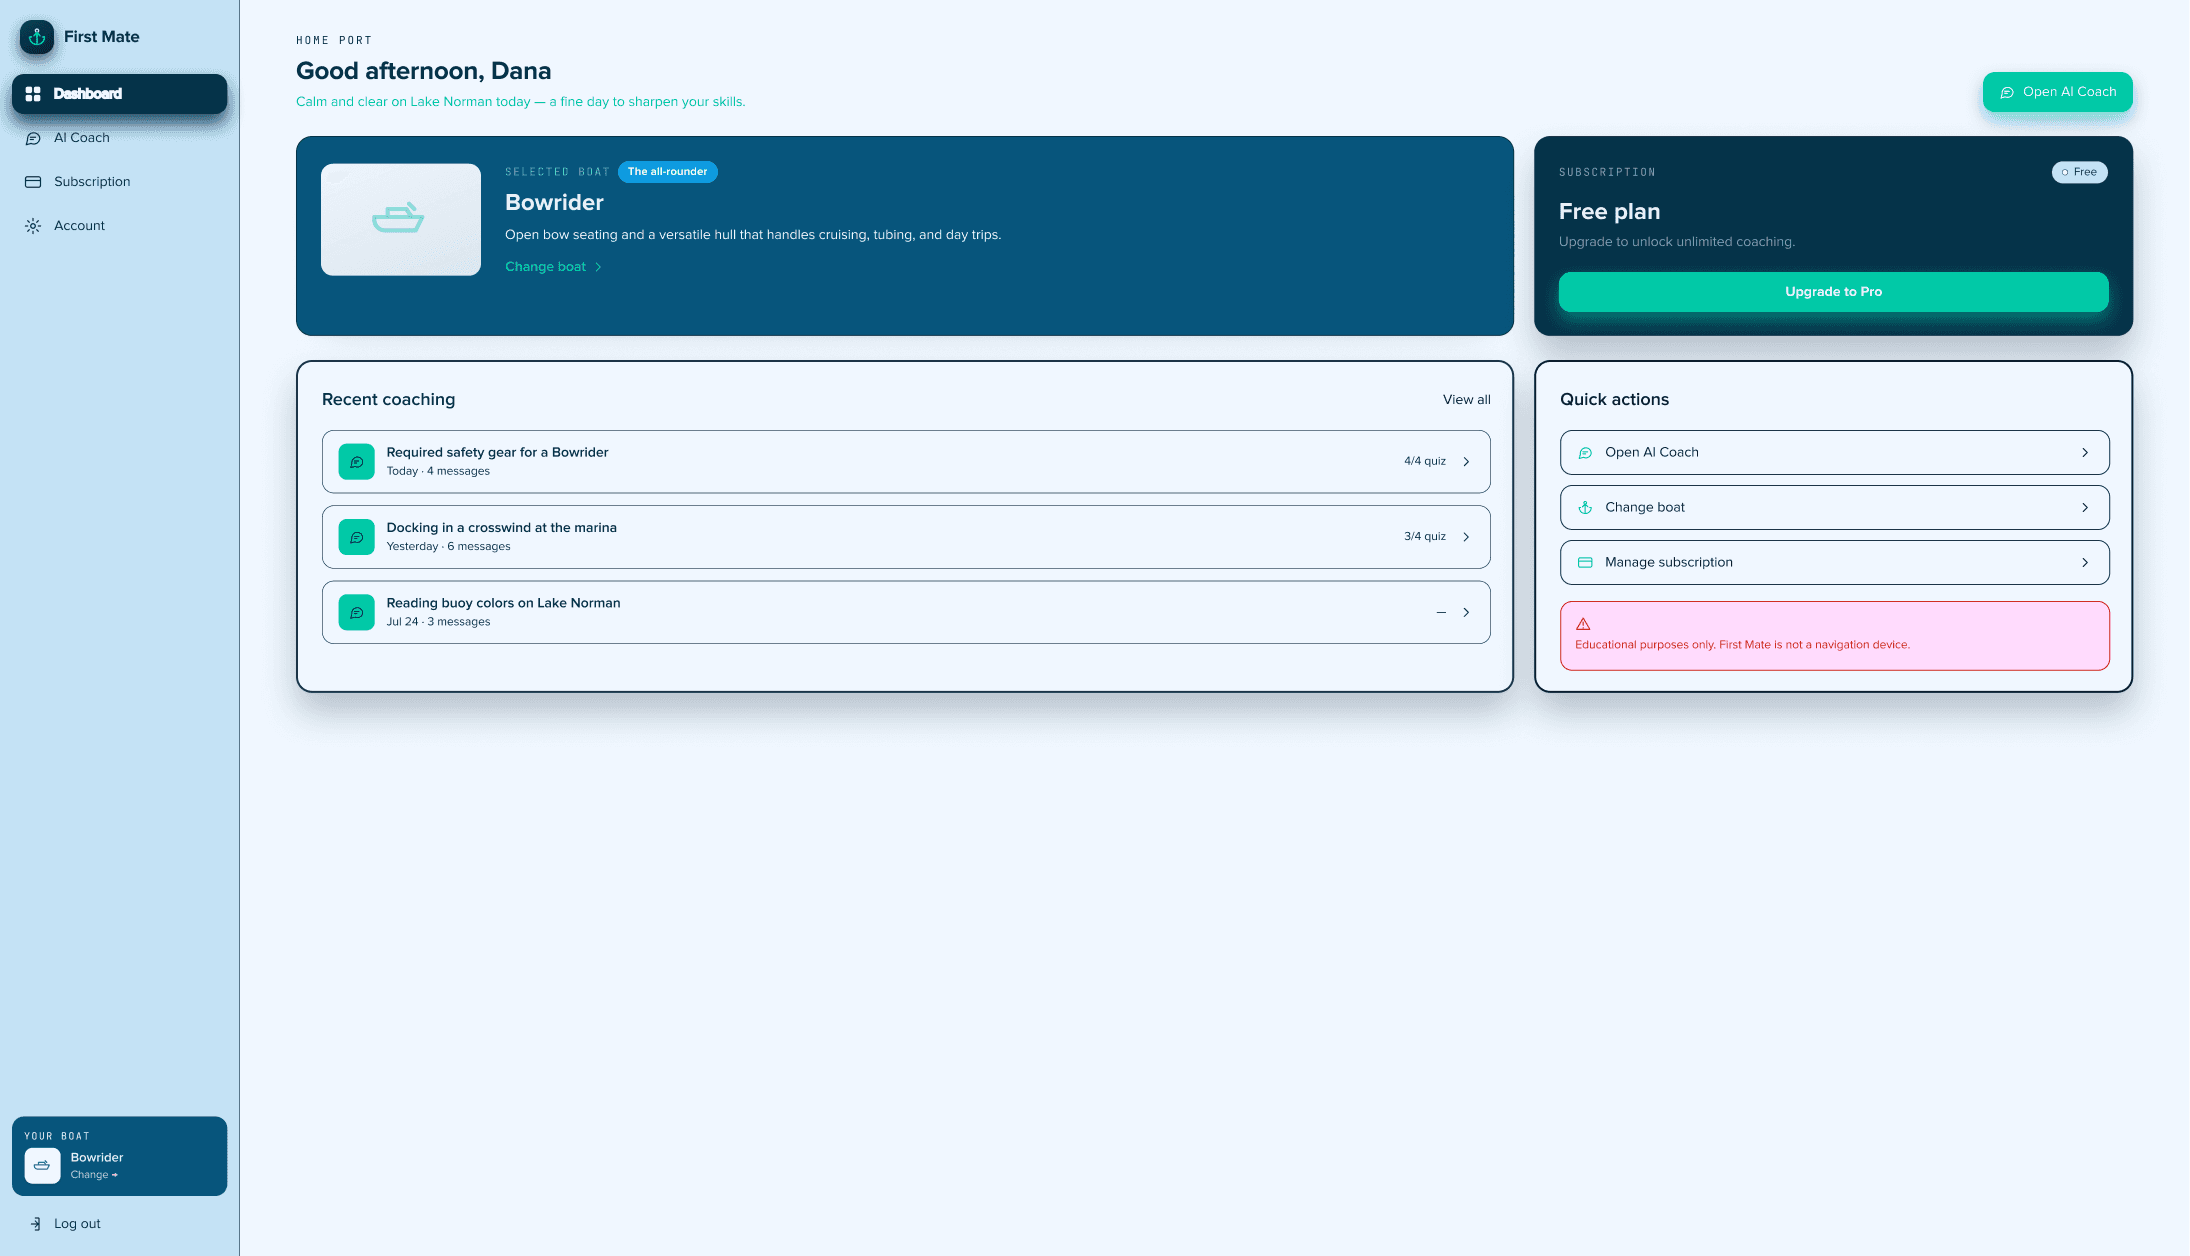This screenshot has height=1256, width=2190.
Task: Open the Account sidebar item
Action: click(120, 226)
